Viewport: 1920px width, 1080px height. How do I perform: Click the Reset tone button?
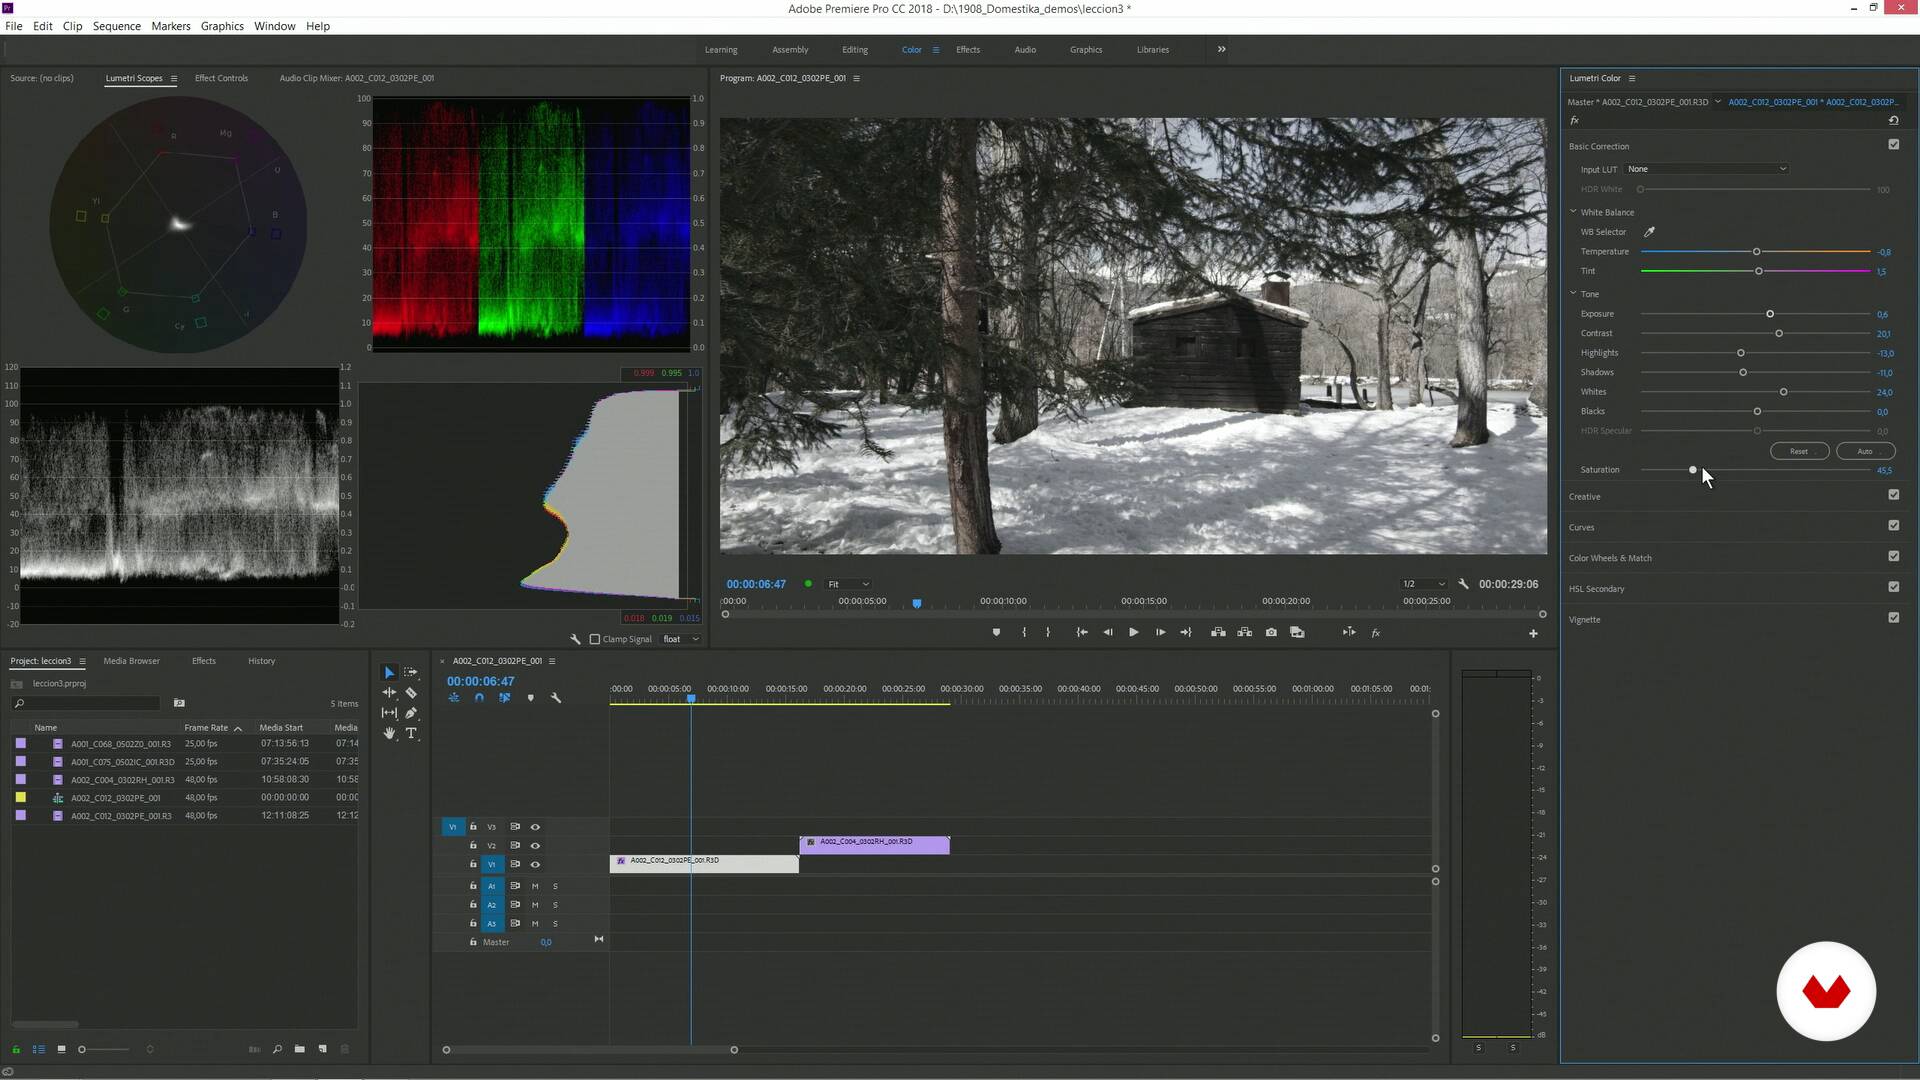point(1798,451)
